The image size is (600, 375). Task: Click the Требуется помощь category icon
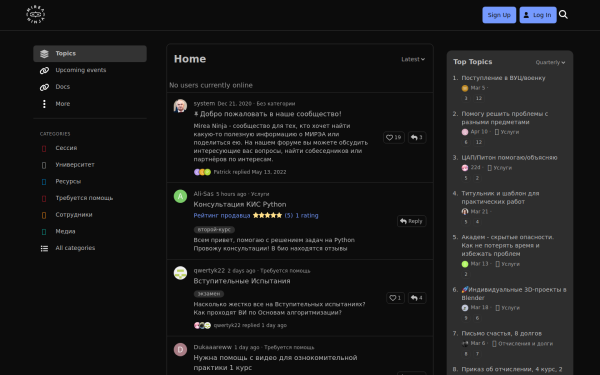(44, 199)
